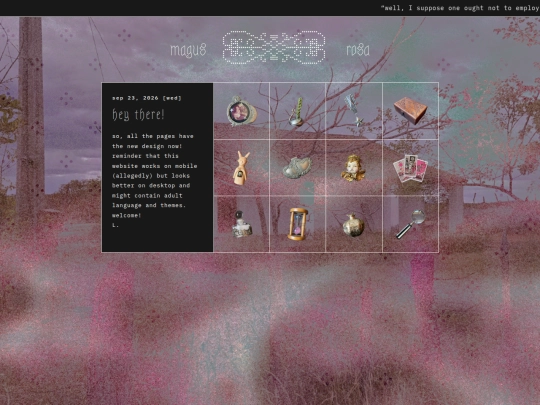Click the orange rabbit figurine icon
Image resolution: width=540 pixels, height=405 pixels.
pyautogui.click(x=241, y=168)
